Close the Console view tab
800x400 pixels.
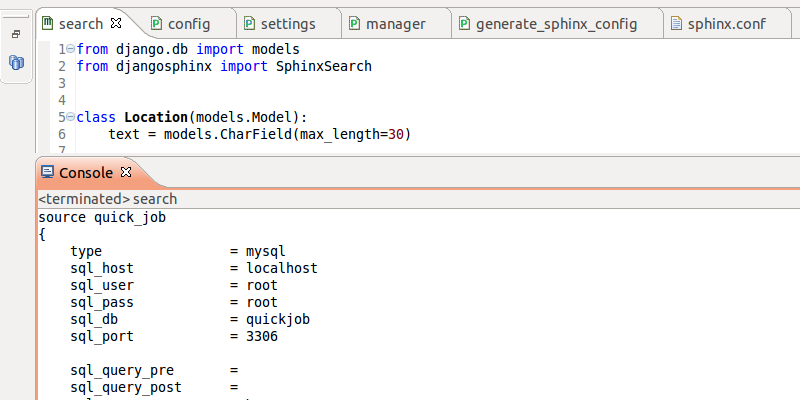tap(127, 173)
